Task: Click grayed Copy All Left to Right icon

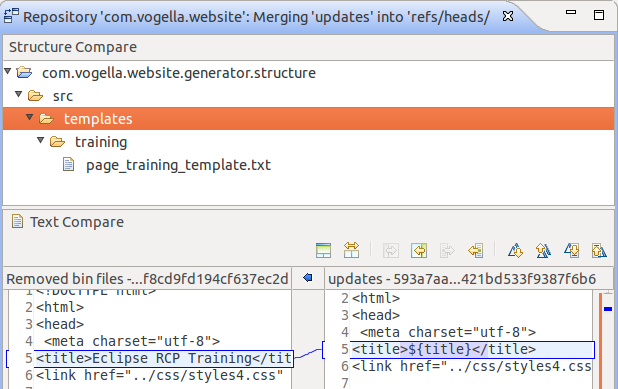Action: click(391, 251)
